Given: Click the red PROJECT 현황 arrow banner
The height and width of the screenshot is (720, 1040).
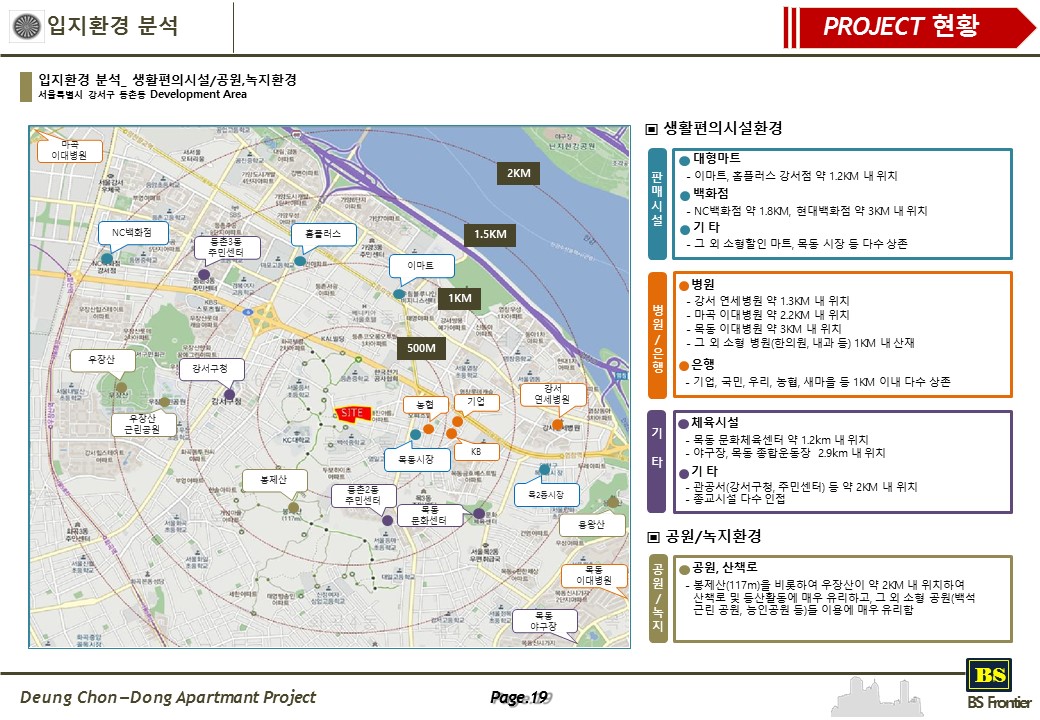Looking at the screenshot, I should coord(909,27).
